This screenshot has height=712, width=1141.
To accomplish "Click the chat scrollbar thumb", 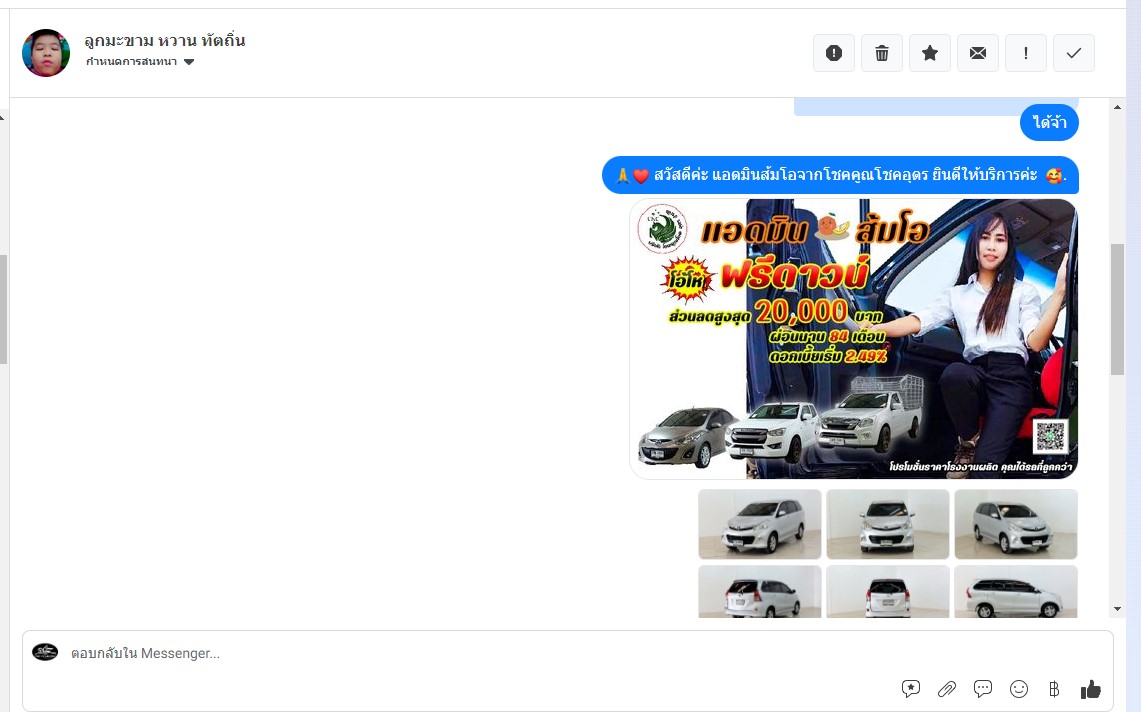I will (1117, 309).
